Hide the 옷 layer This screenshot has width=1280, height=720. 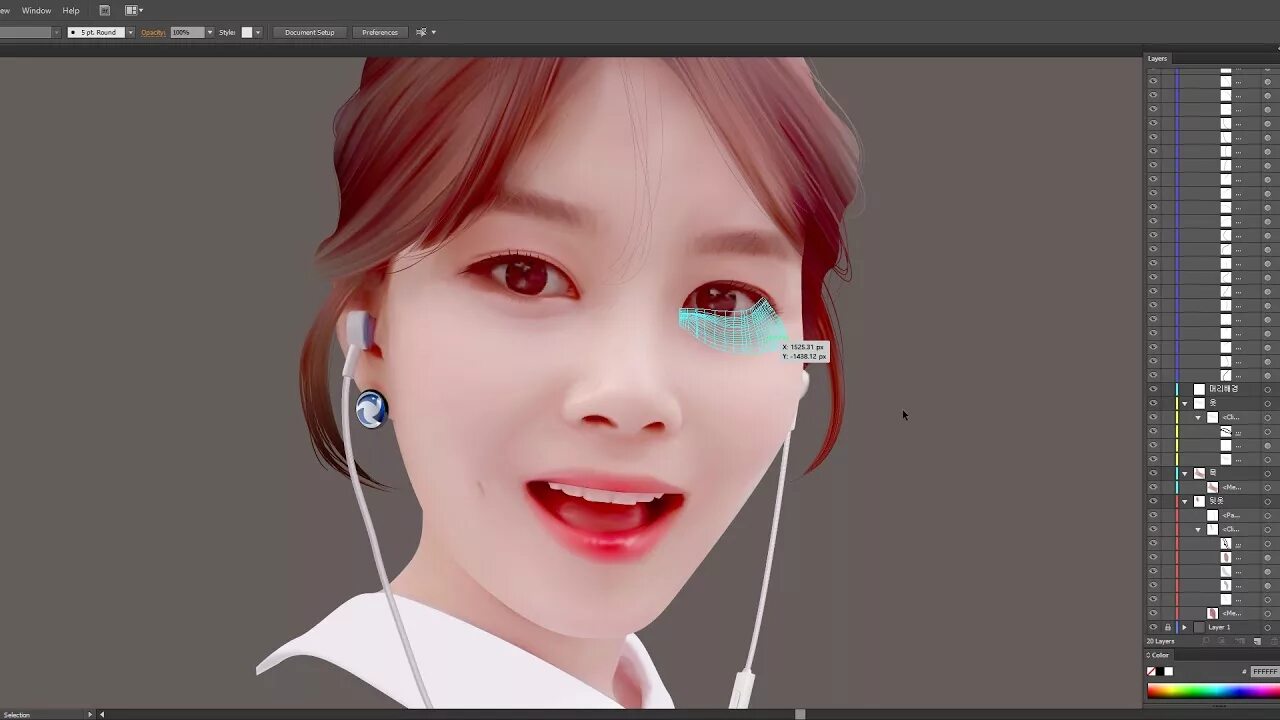click(1153, 403)
